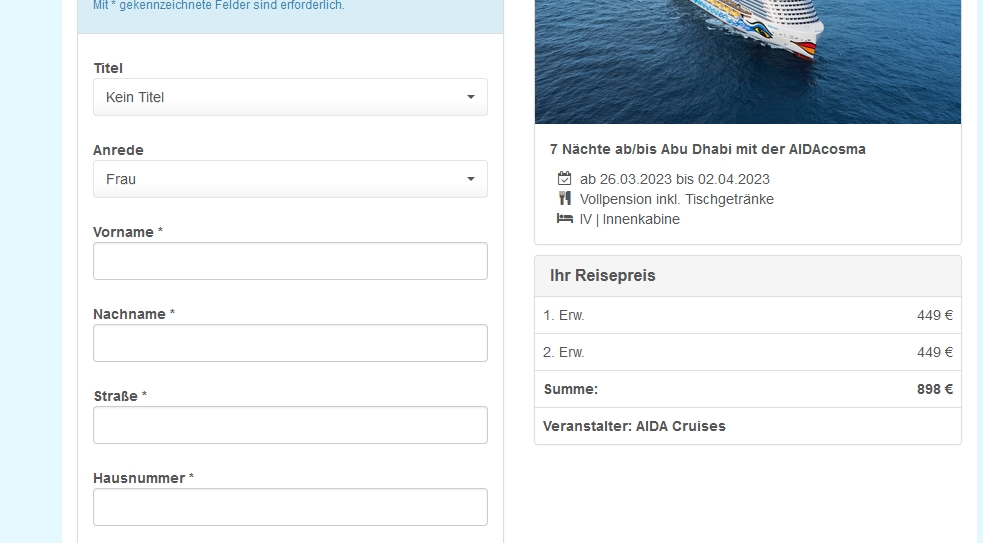The width and height of the screenshot is (983, 543).
Task: Select the 2. Erw. price row
Action: point(747,352)
